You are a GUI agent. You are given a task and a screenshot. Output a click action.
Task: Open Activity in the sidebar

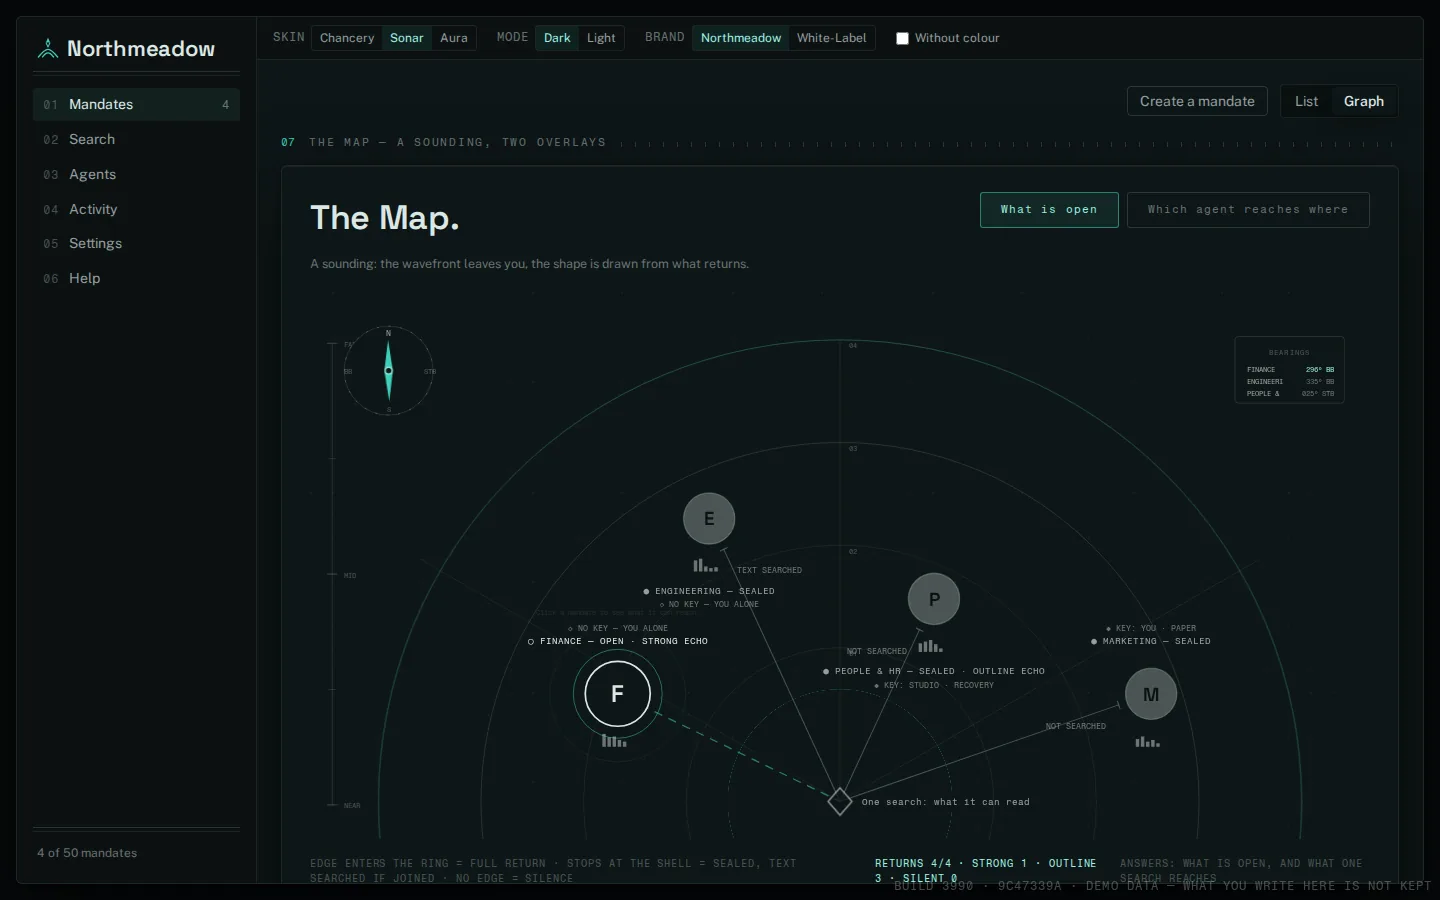click(136, 209)
